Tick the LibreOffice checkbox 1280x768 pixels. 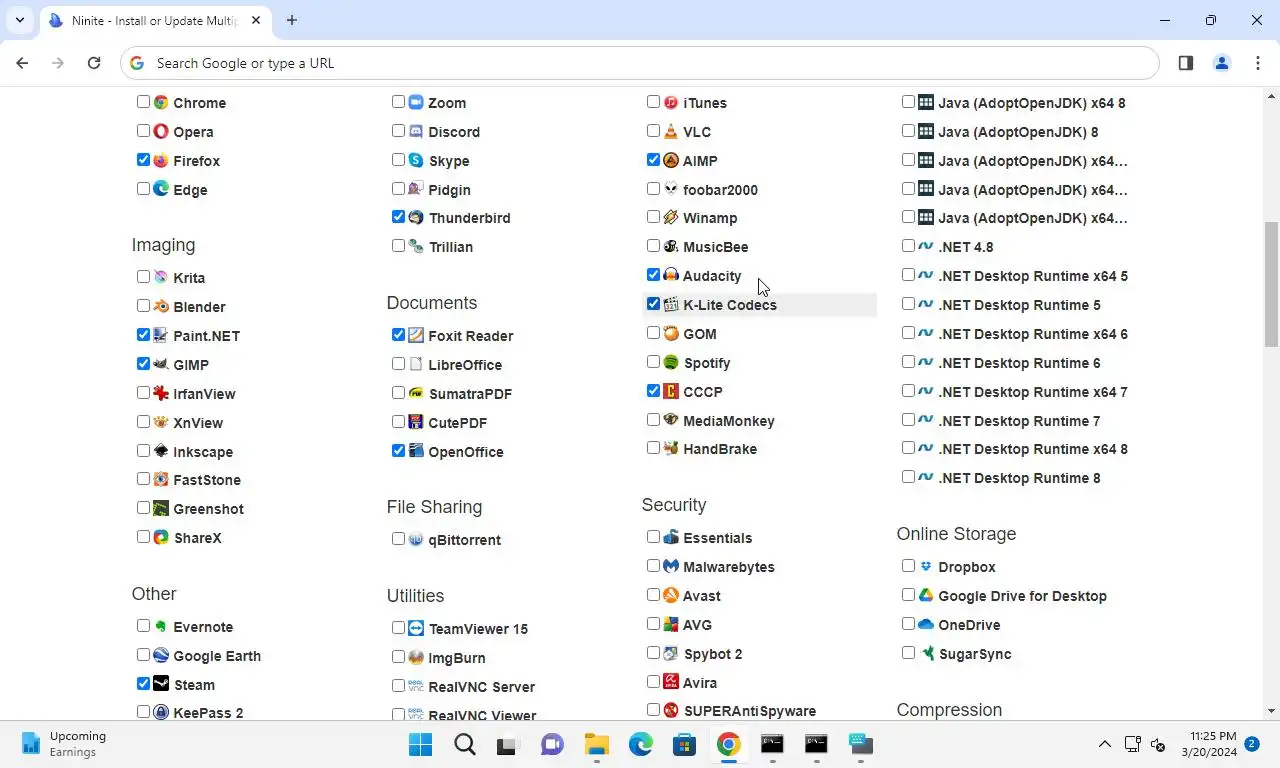tap(398, 364)
